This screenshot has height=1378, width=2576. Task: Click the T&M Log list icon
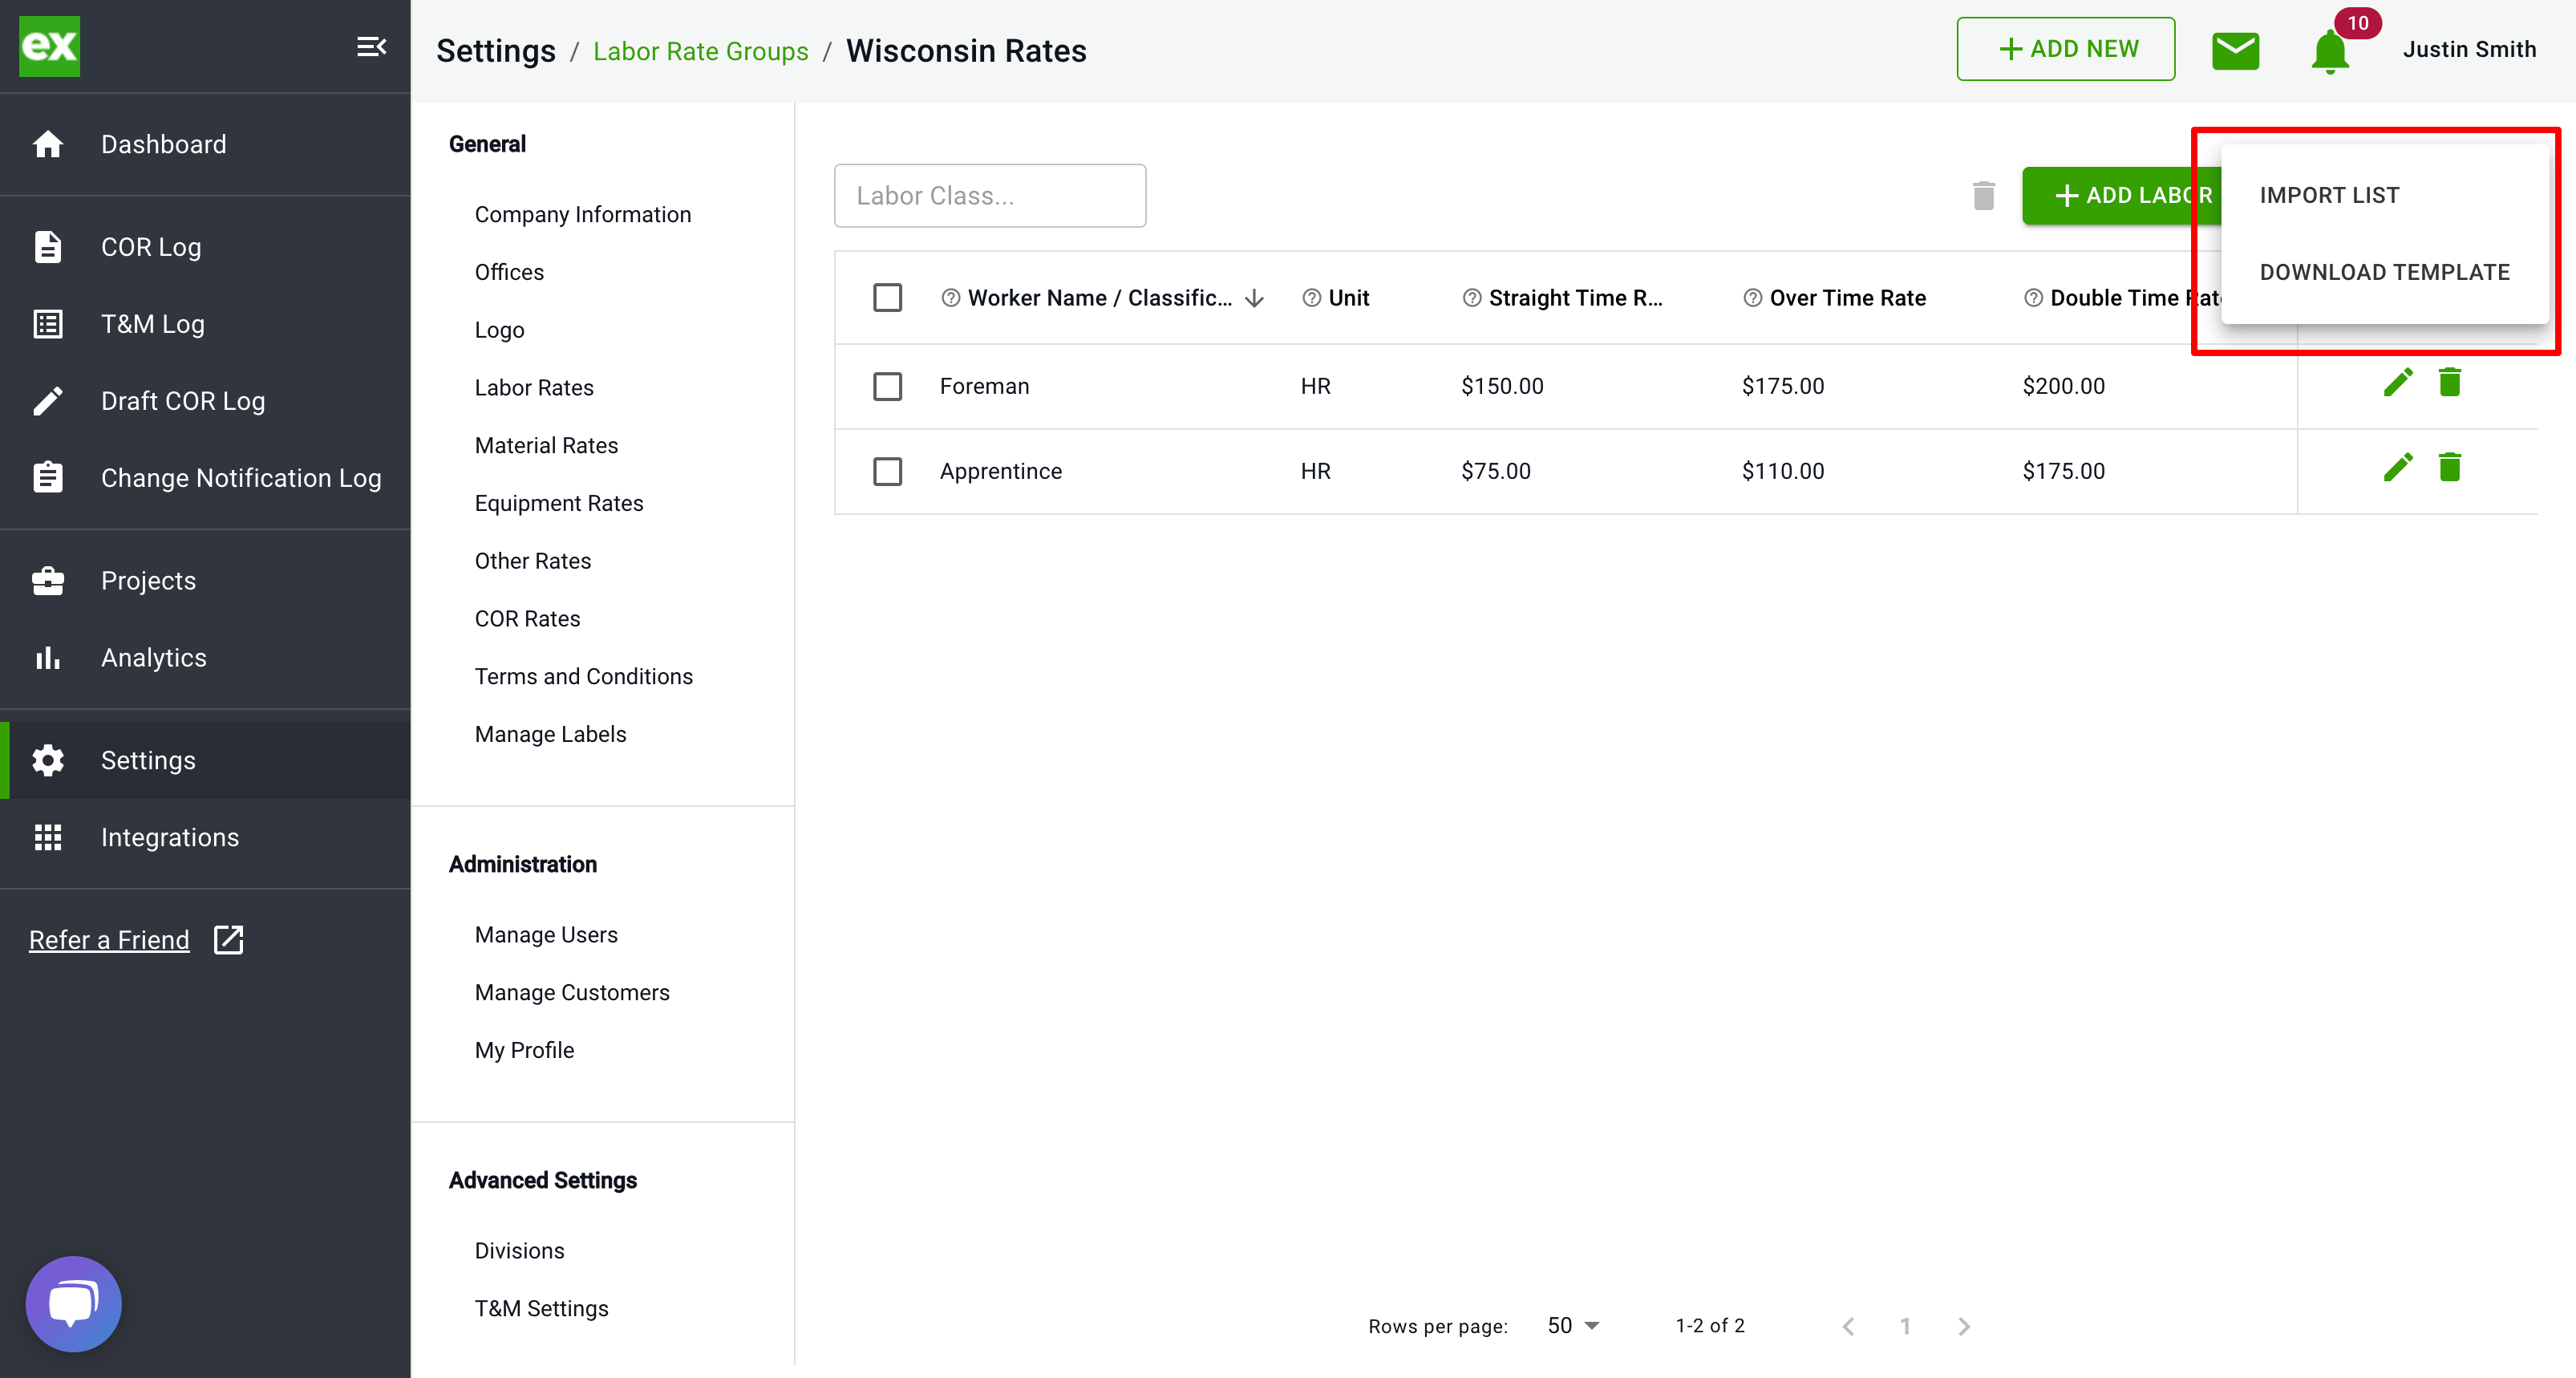[48, 324]
